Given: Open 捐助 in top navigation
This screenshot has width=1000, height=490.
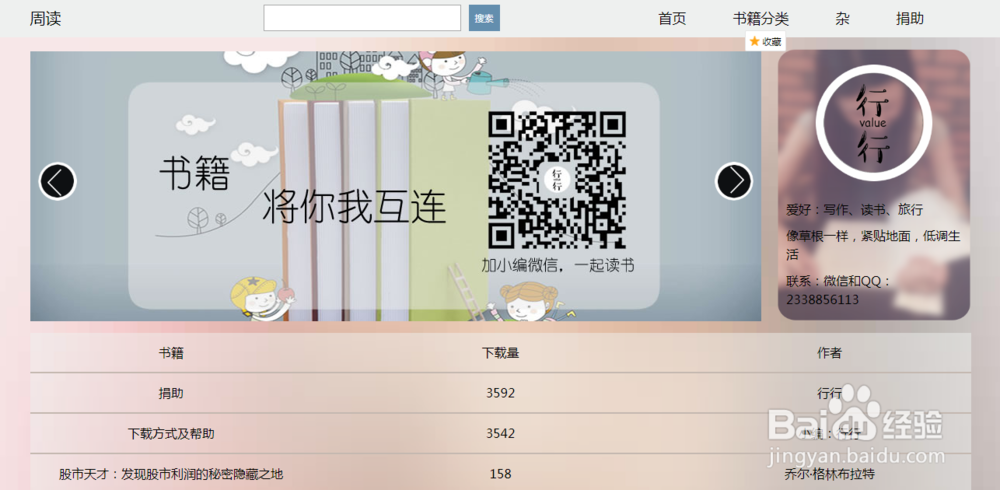Looking at the screenshot, I should [x=909, y=19].
